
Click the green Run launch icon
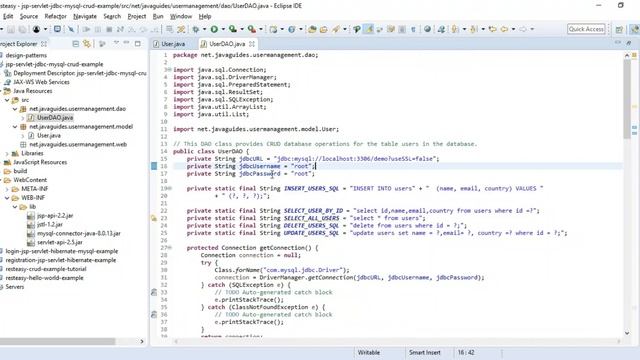click(214, 29)
